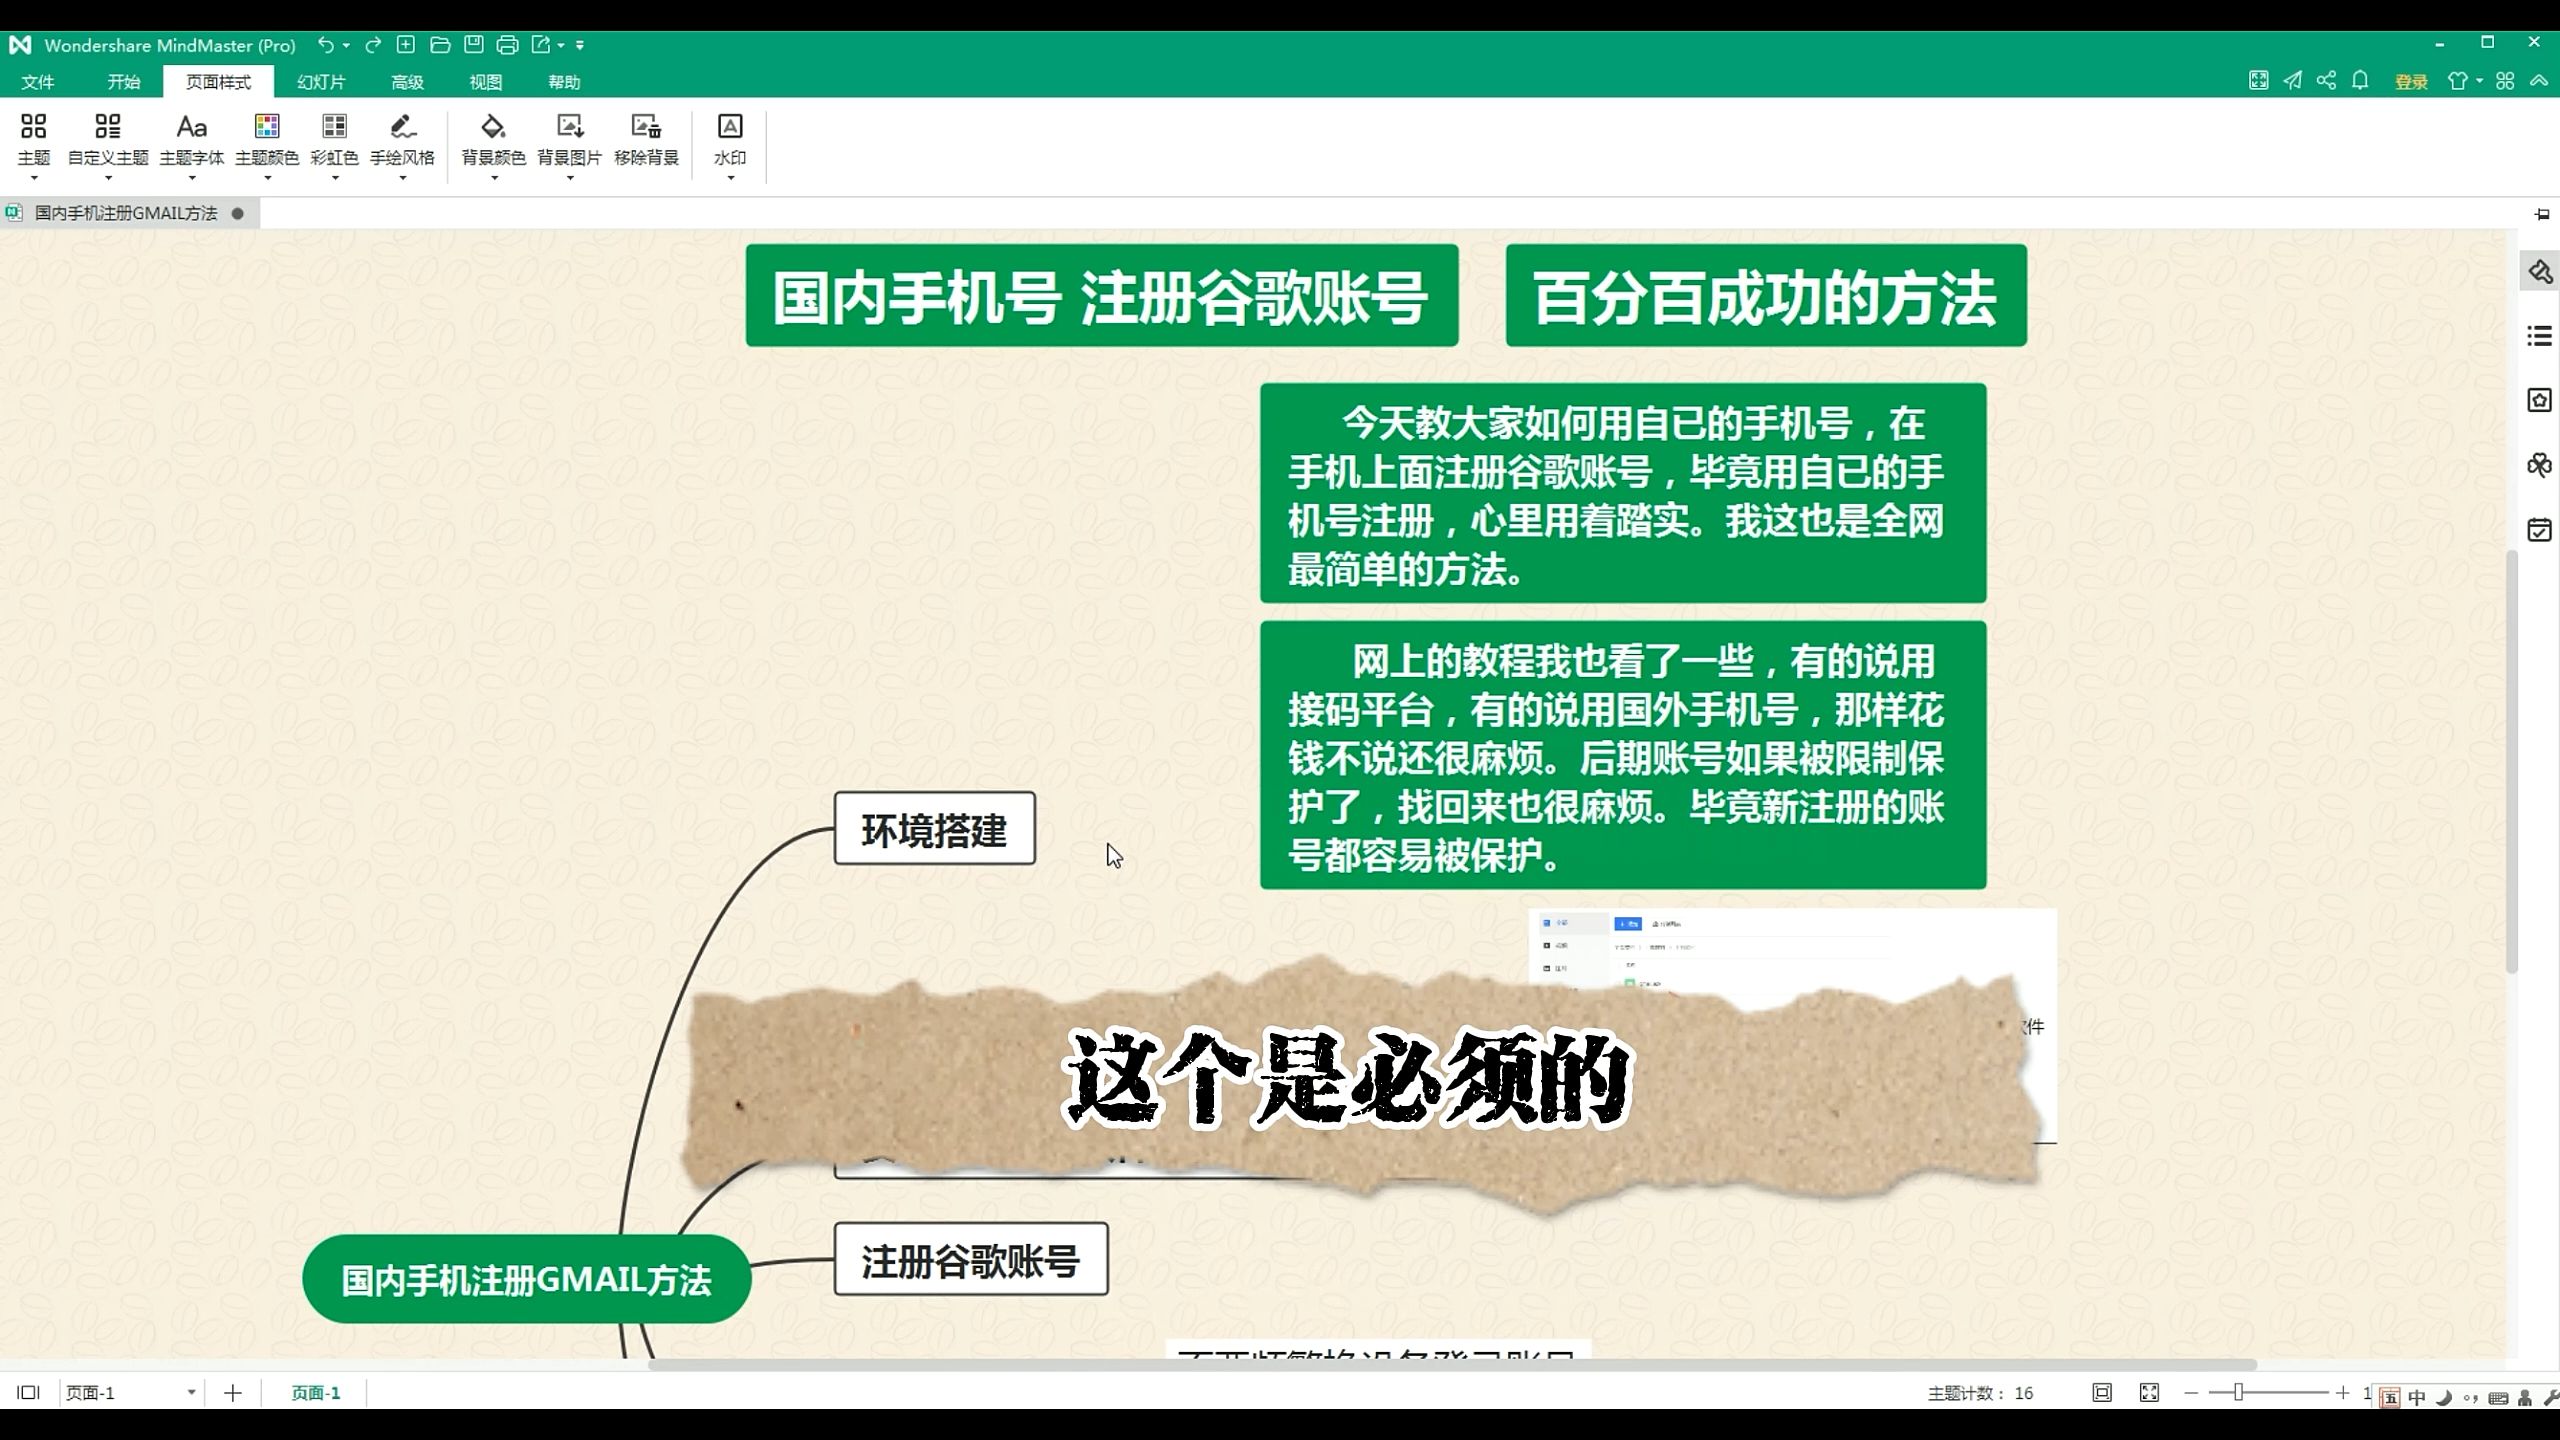2560x1440 pixels.
Task: Pin the panel using the pin icon
Action: tap(2542, 214)
